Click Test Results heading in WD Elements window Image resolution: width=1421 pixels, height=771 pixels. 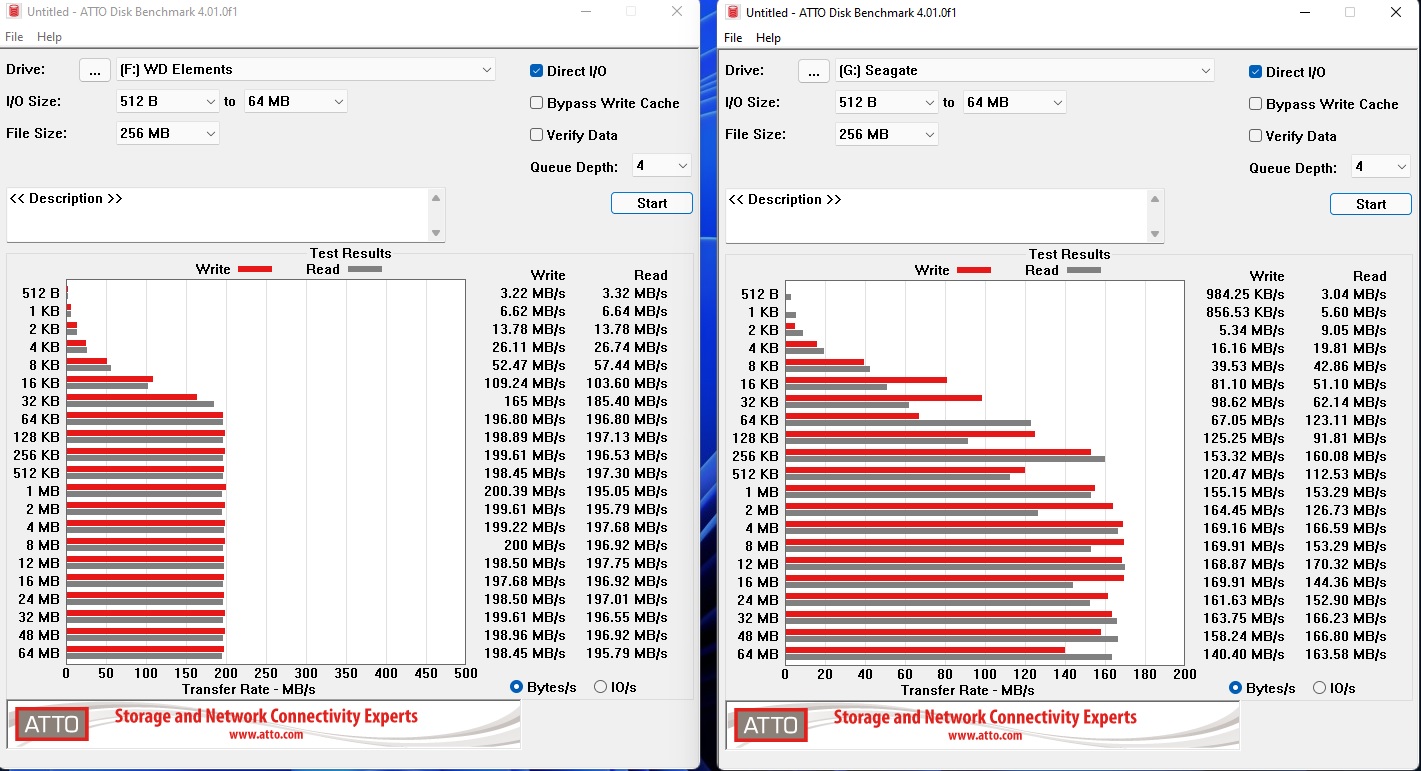coord(351,253)
